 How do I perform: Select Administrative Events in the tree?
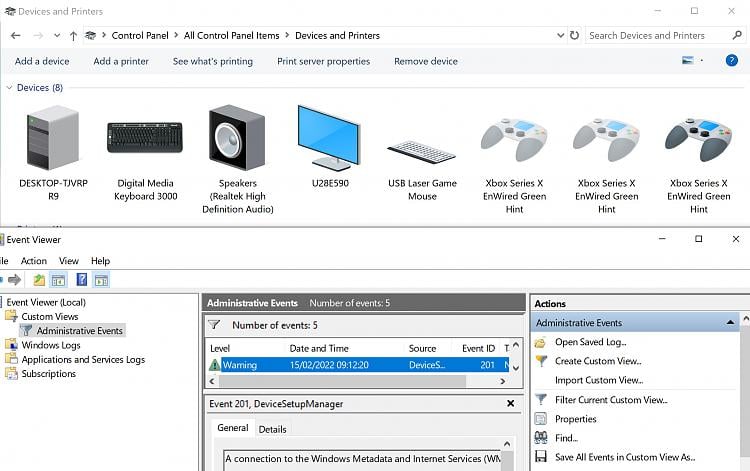(79, 331)
